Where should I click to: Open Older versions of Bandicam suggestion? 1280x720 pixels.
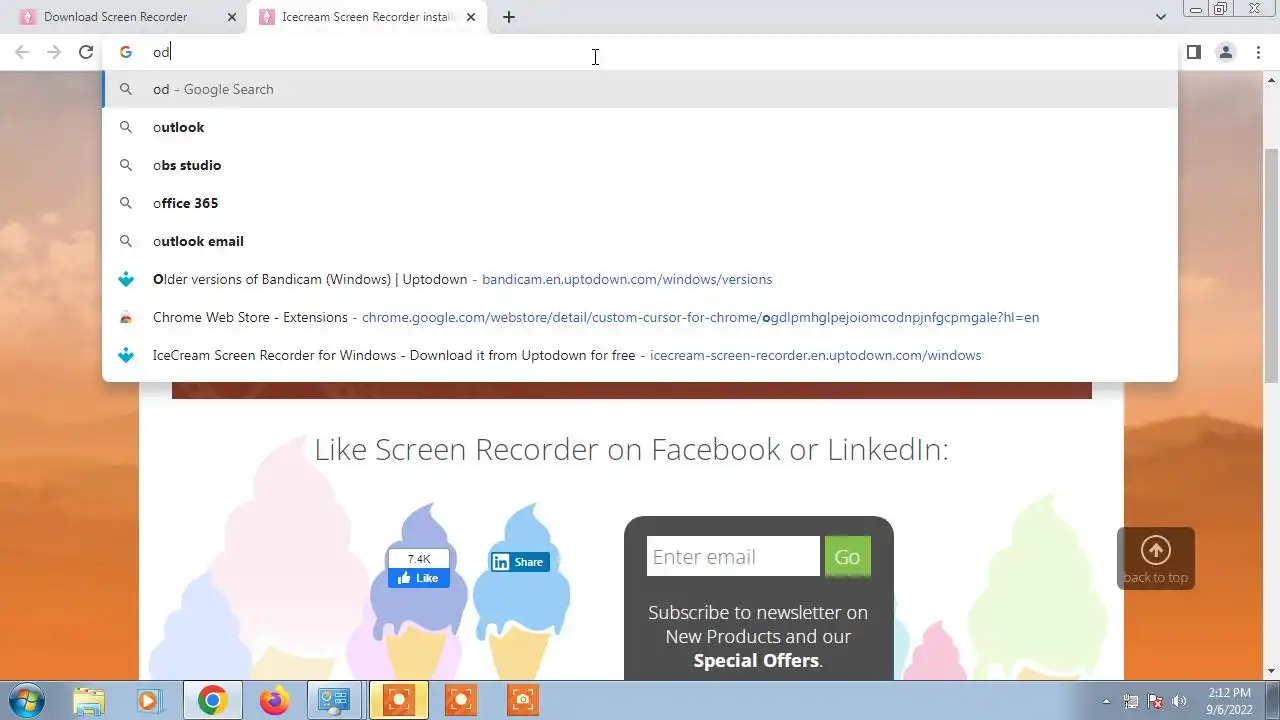[x=640, y=279]
